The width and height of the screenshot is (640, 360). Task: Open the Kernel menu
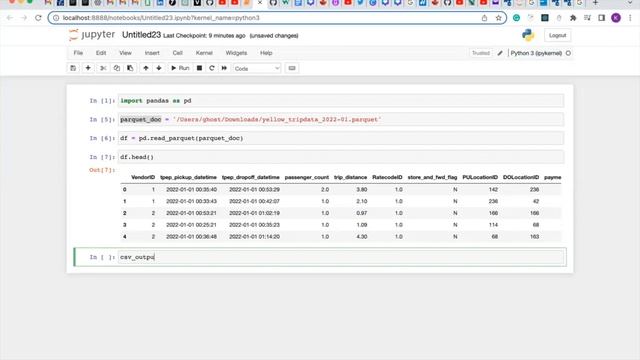click(204, 53)
